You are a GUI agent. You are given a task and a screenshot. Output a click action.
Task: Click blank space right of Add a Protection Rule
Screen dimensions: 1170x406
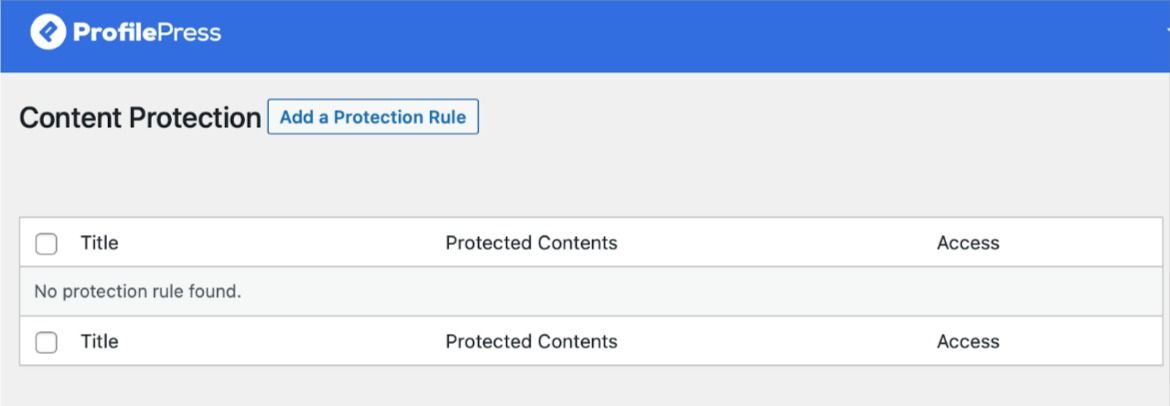coord(800,118)
